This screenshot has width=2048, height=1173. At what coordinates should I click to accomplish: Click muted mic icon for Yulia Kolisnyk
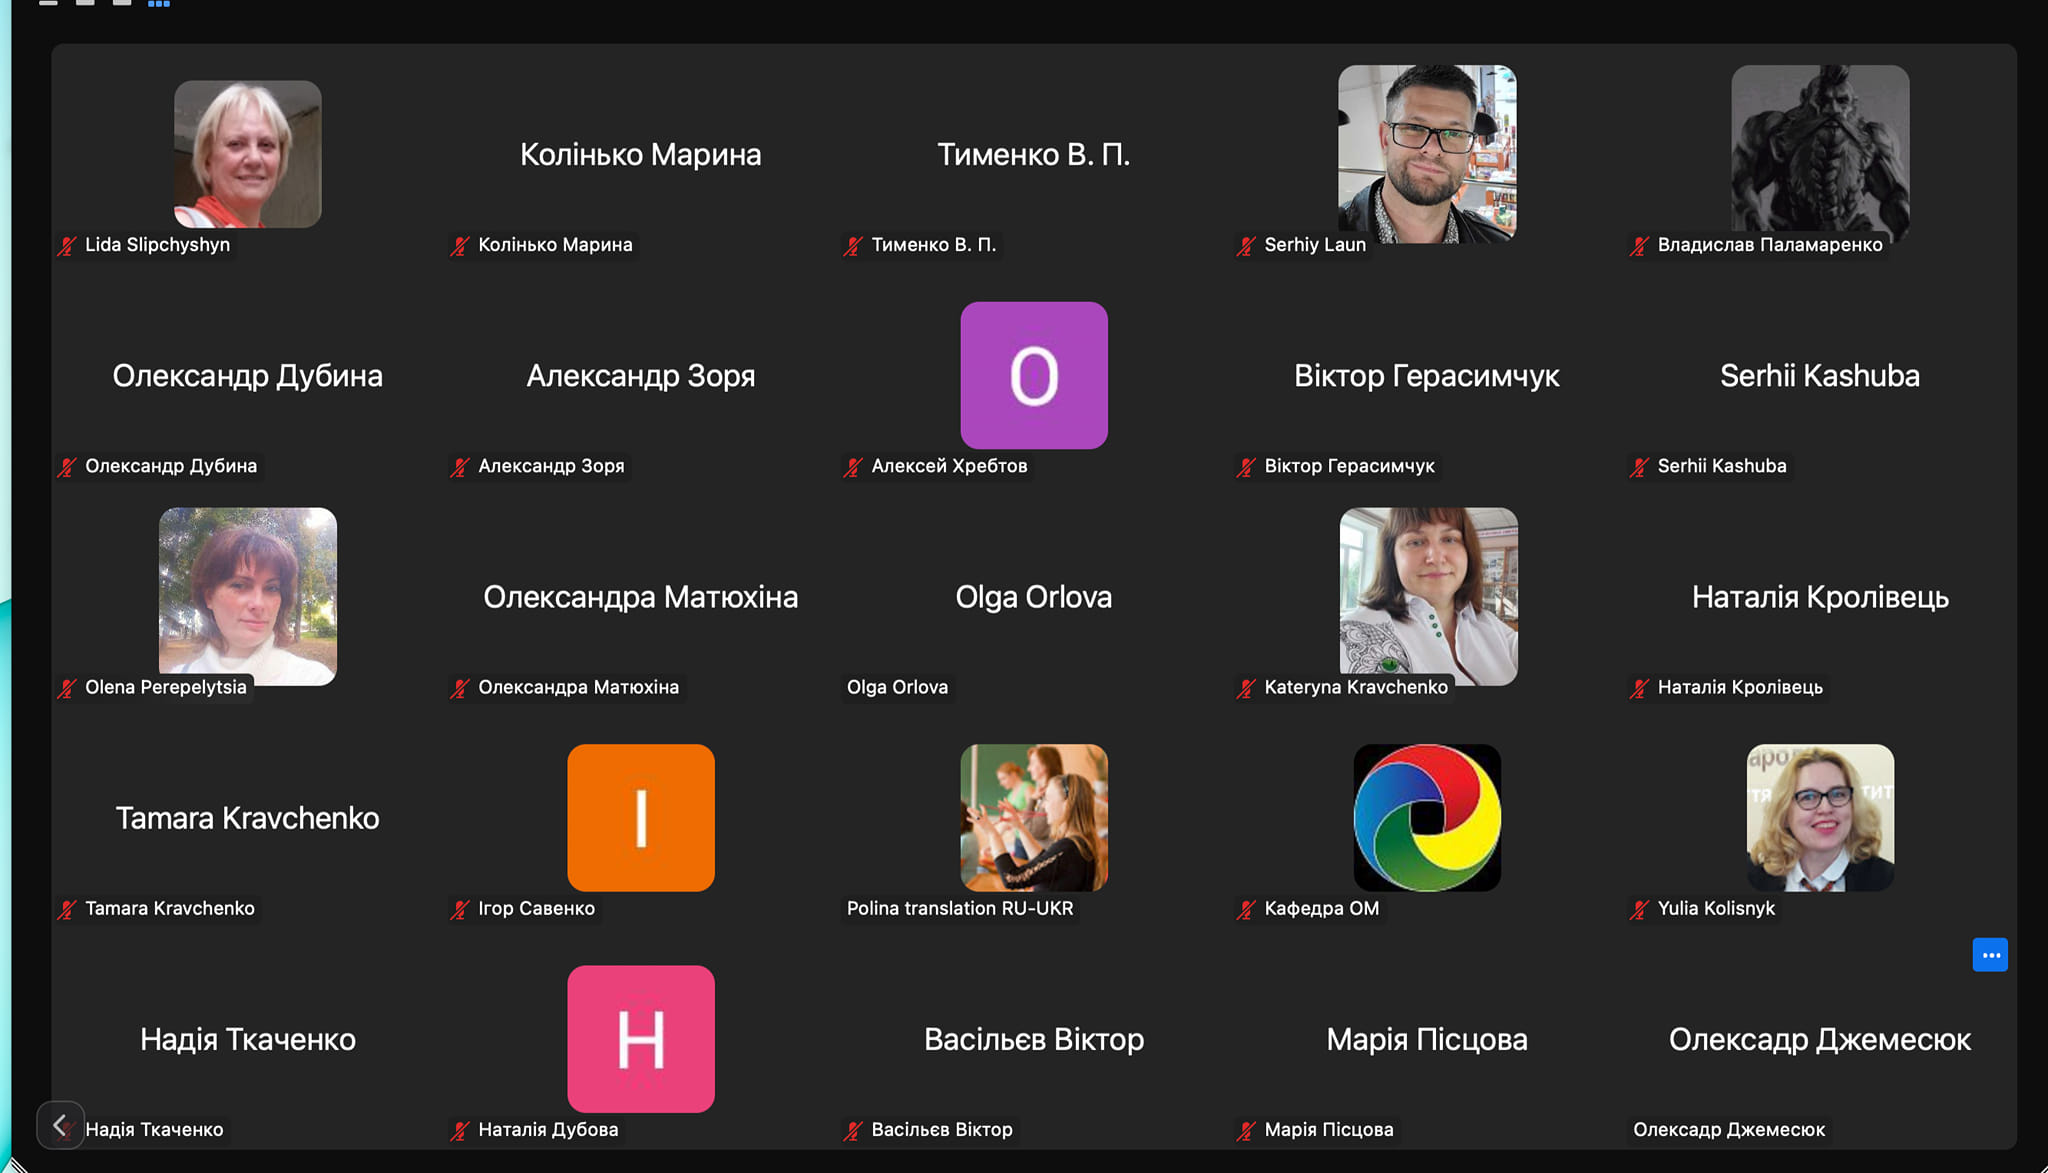[1639, 910]
